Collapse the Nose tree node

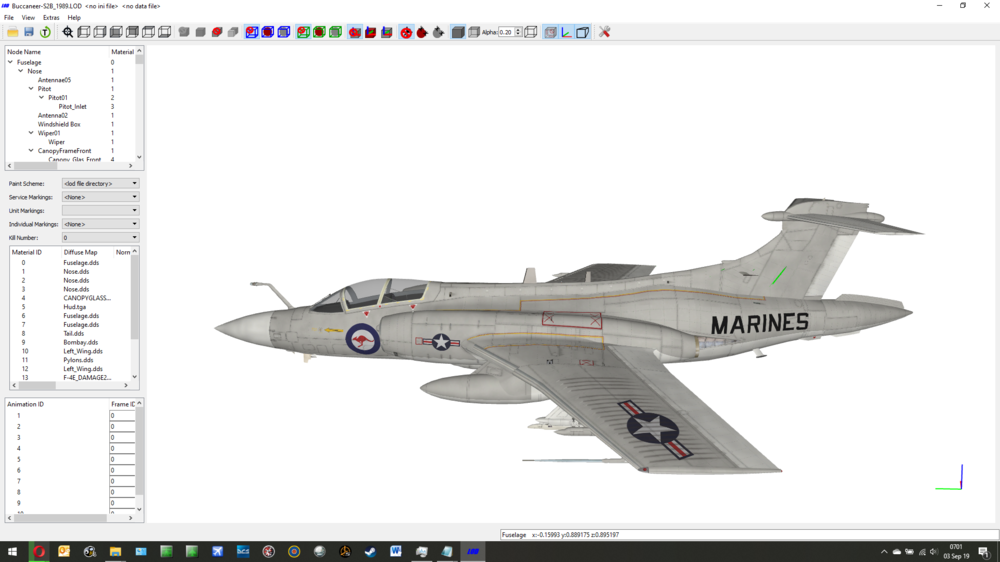click(20, 71)
